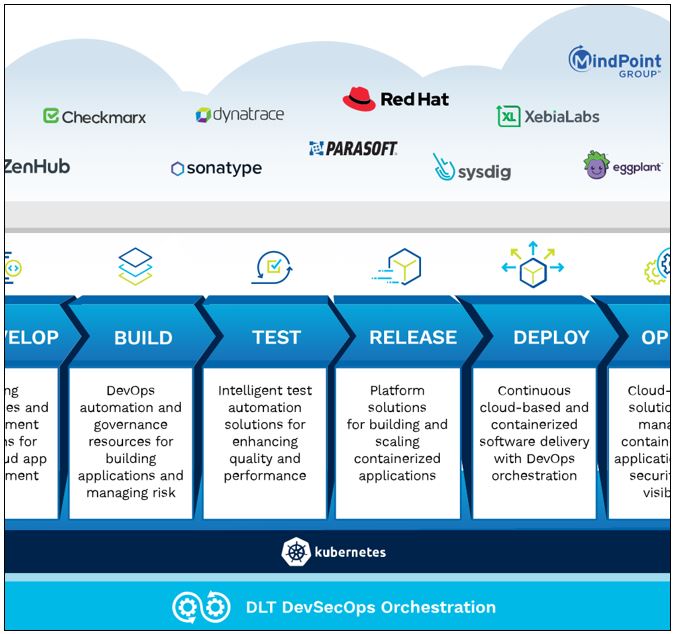
Task: Click the Parasoft logo
Action: [353, 148]
